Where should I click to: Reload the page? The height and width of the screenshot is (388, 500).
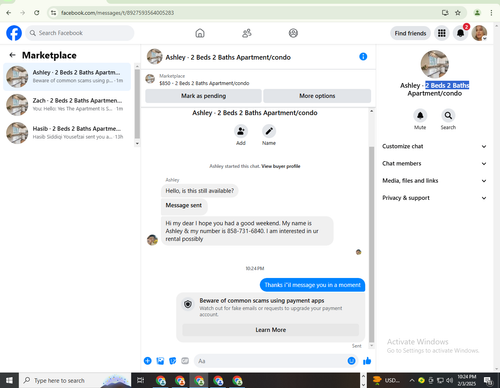[x=37, y=13]
